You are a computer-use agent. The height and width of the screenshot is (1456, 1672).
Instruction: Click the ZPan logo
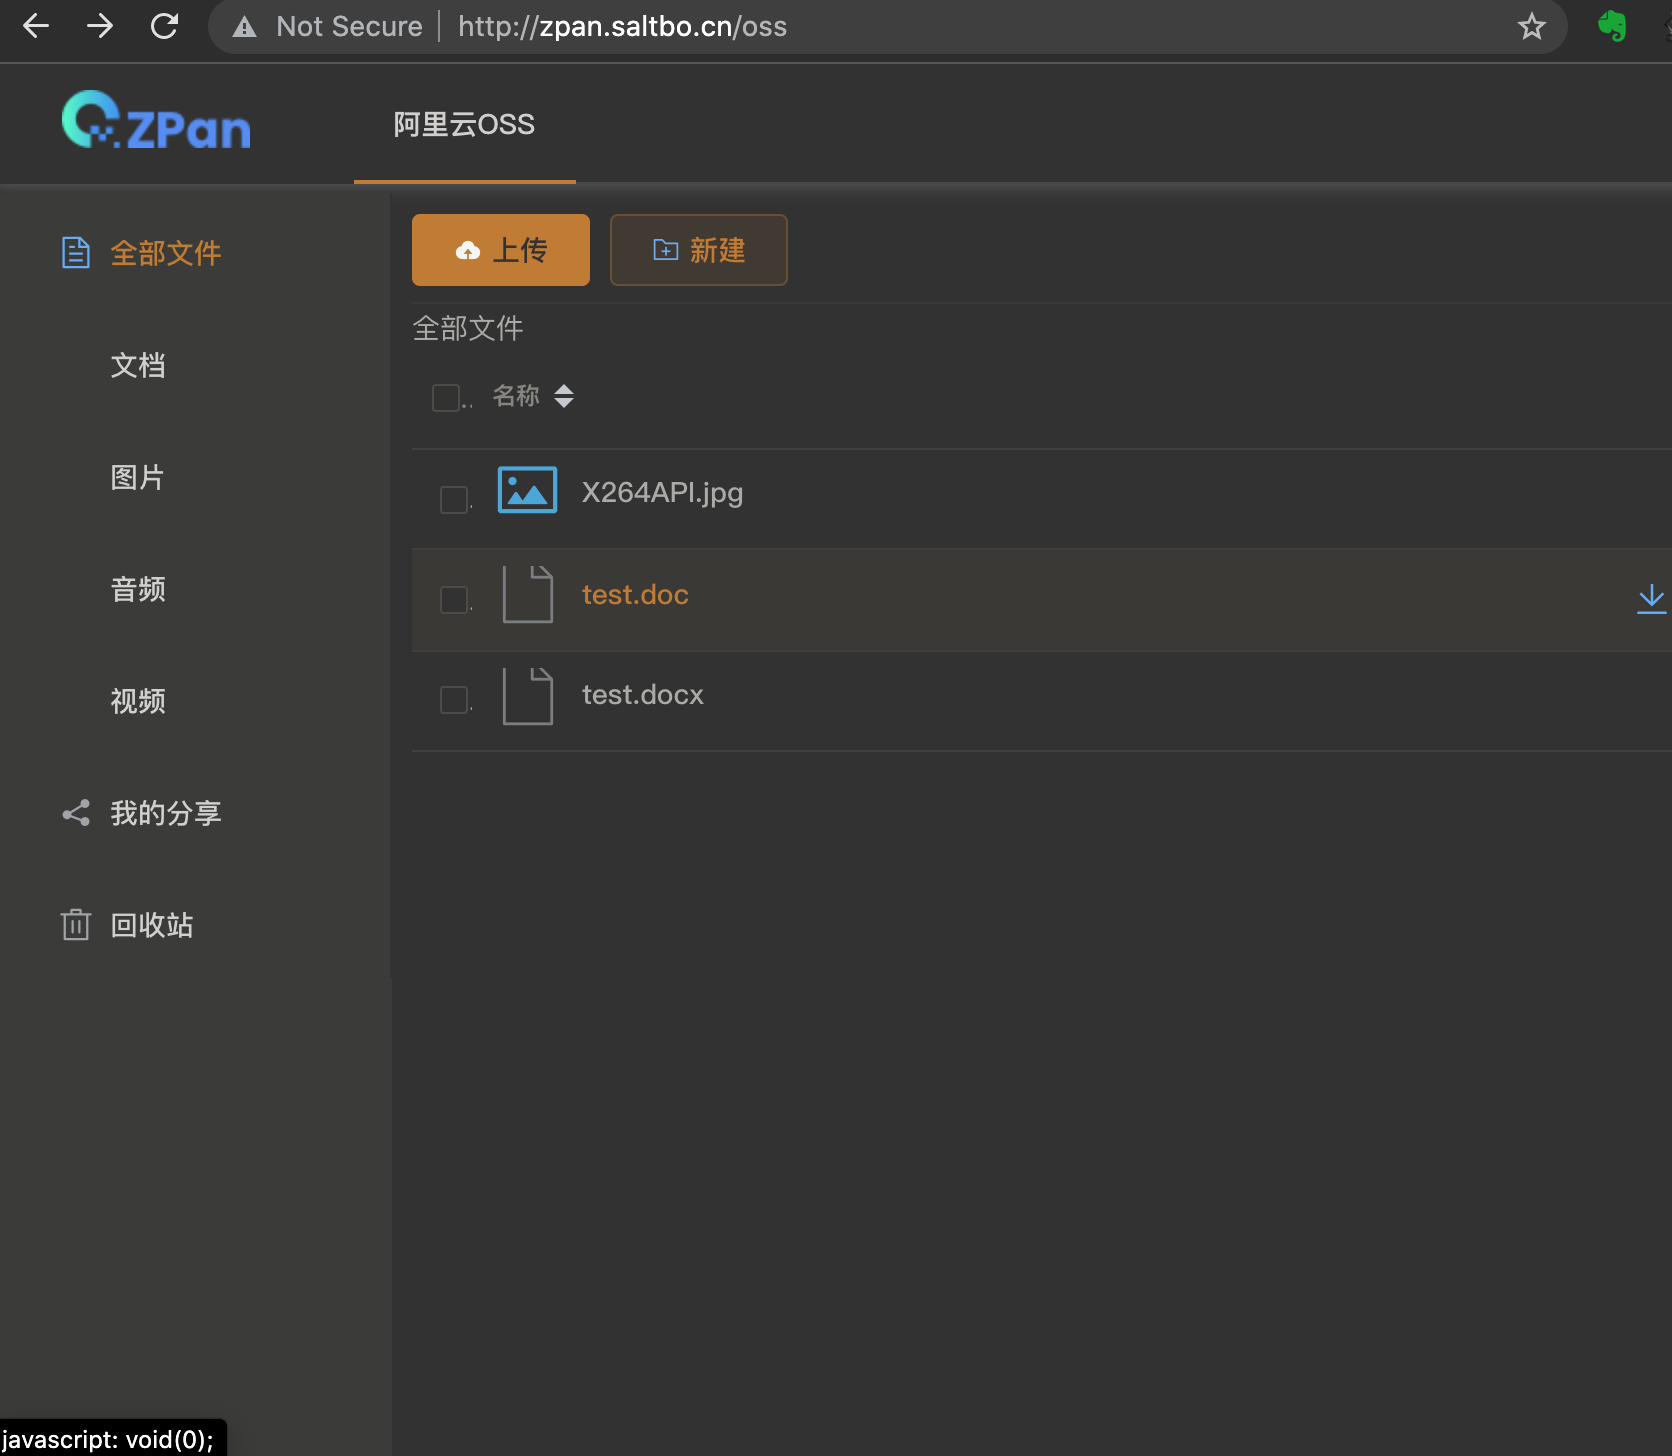[155, 122]
